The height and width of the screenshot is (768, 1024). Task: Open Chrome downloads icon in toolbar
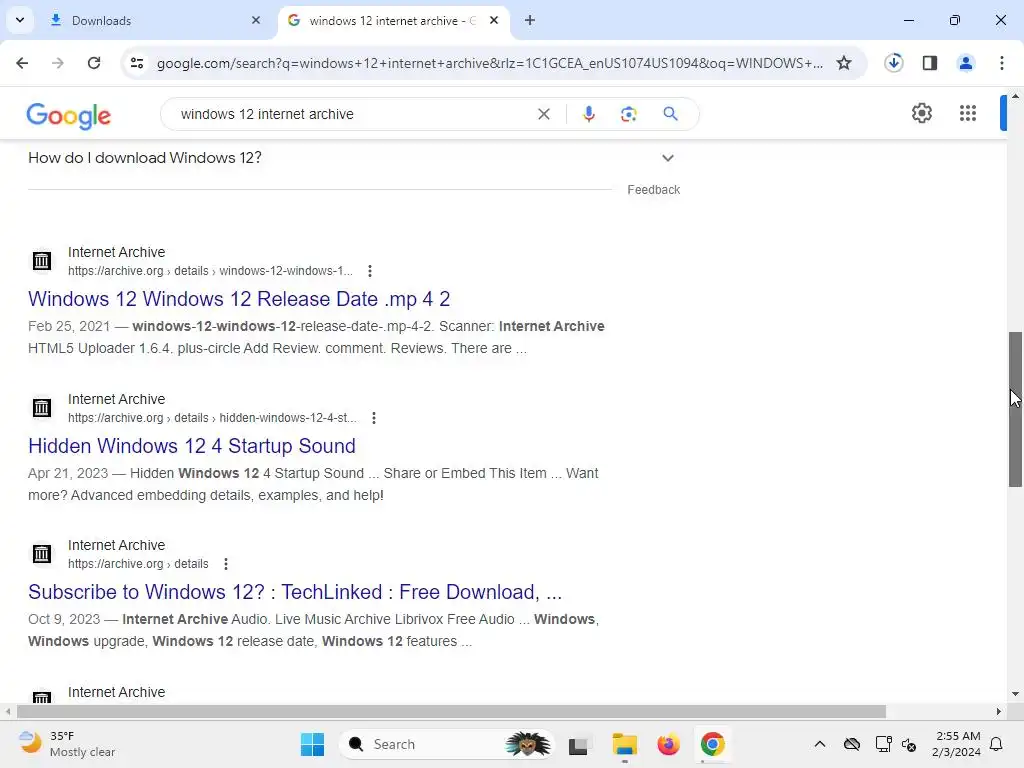tap(893, 63)
